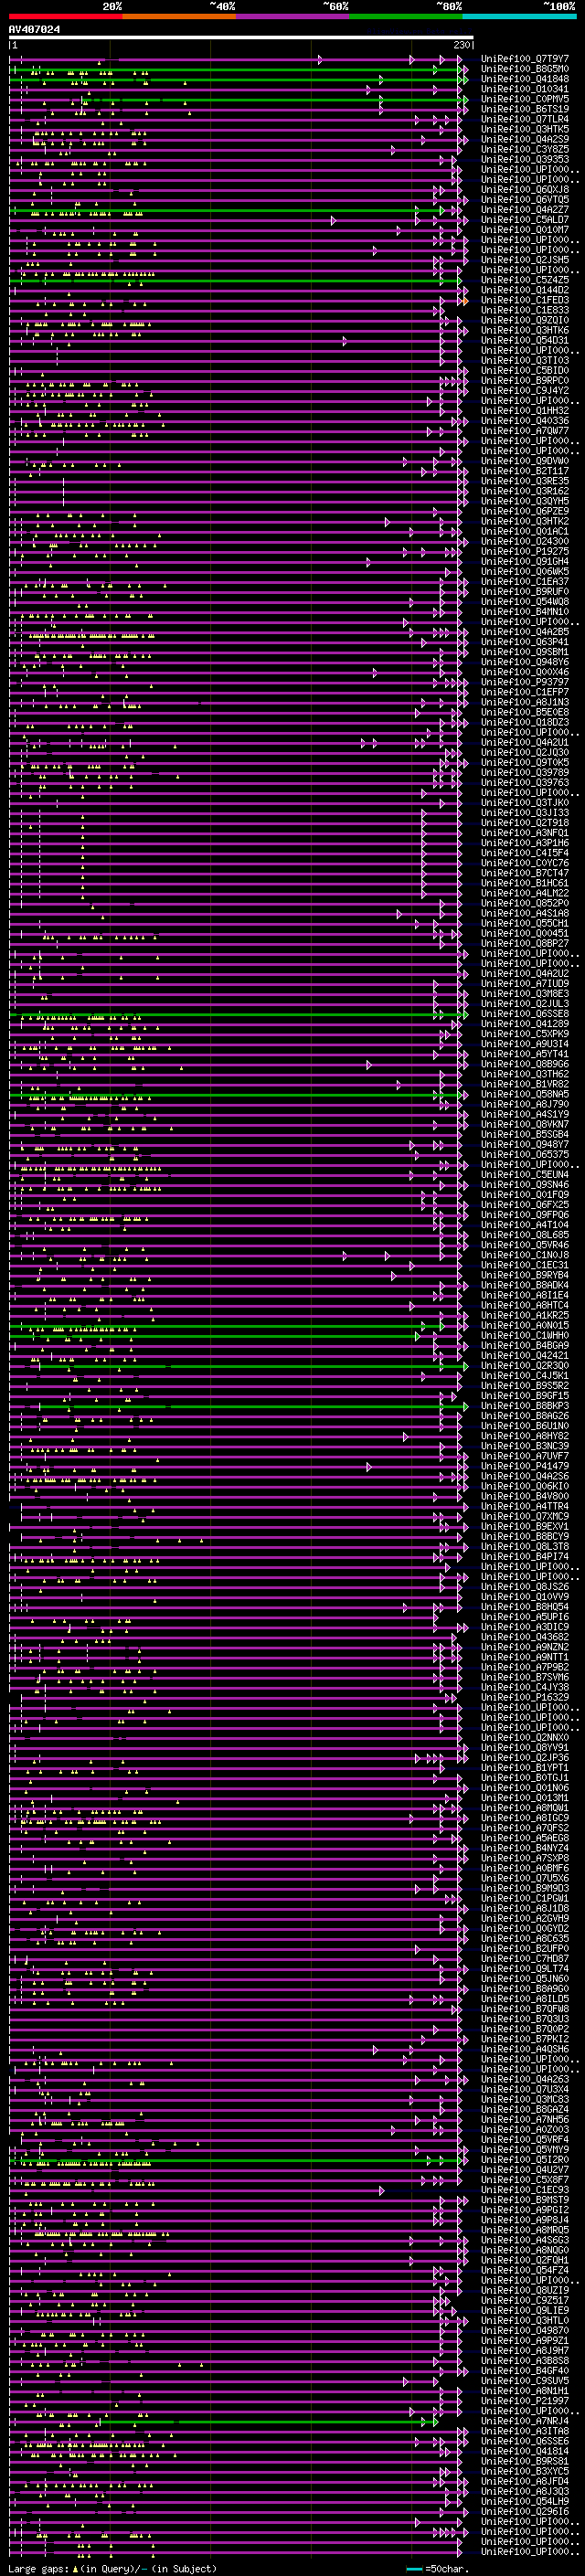The height and width of the screenshot is (2576, 585).
Task: Open the UniRef100_B6TS19 hit label
Action: click(525, 109)
